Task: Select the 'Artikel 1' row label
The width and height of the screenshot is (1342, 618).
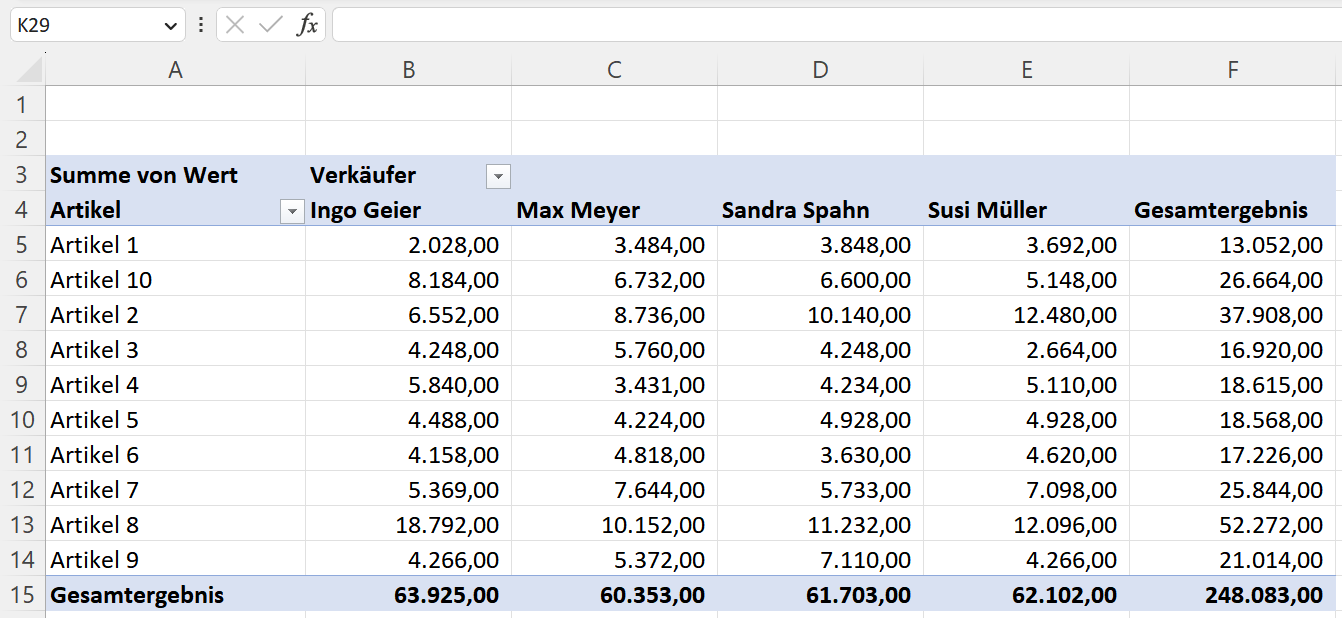Action: [x=176, y=244]
